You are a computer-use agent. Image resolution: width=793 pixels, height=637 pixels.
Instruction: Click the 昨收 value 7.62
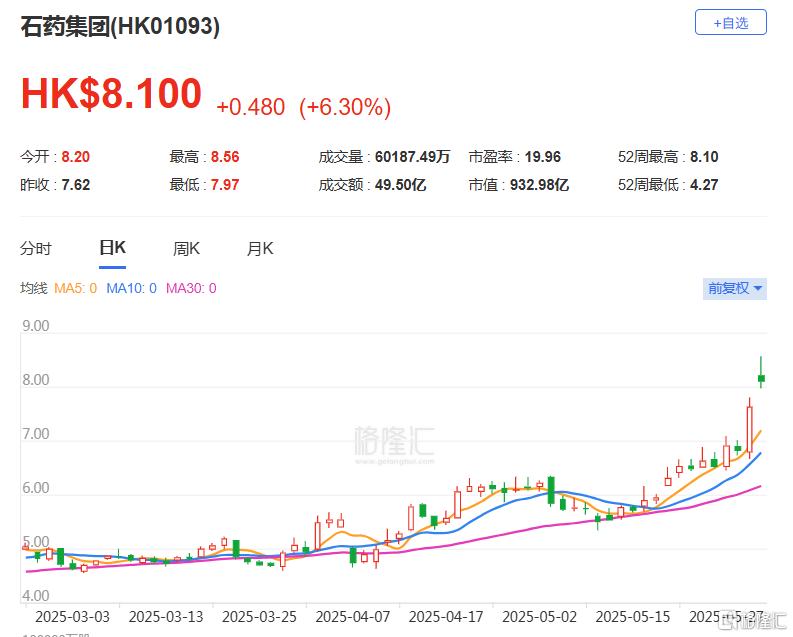point(76,185)
